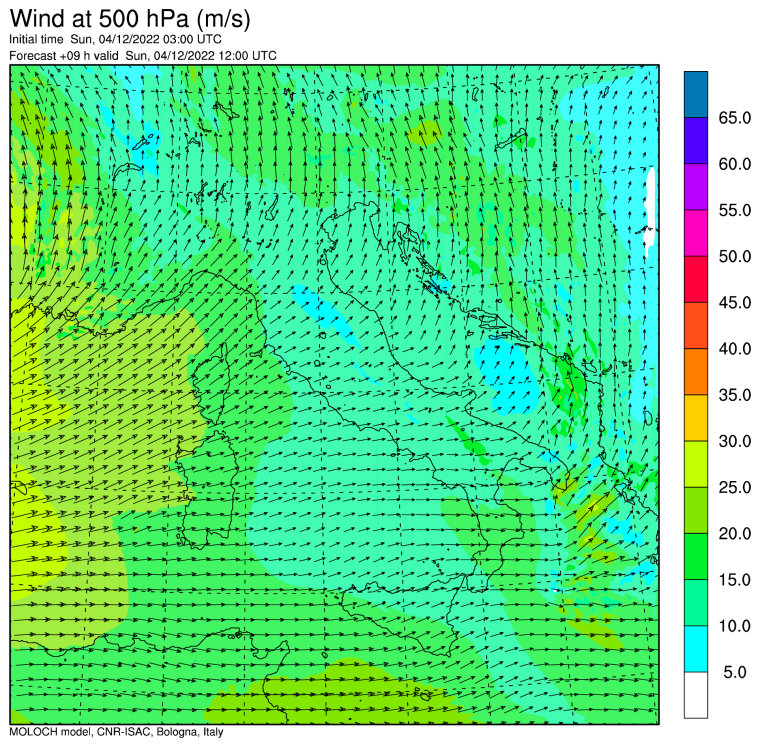Select the 'Initial time Sun, 04/12/2022 03:00 UTC' line

[115, 39]
